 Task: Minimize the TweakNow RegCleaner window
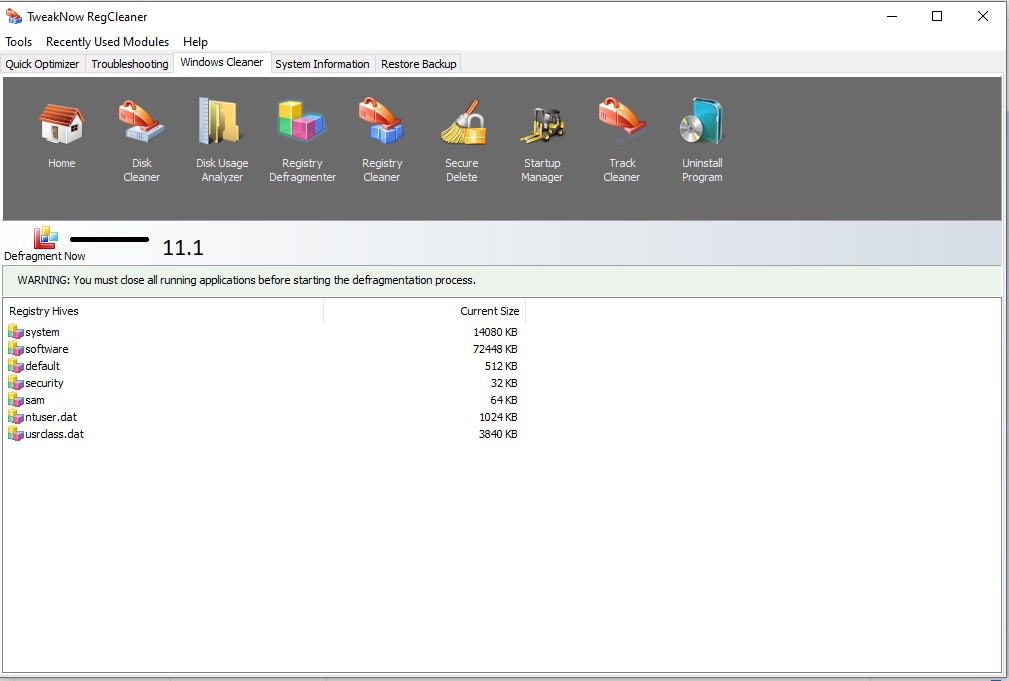pos(892,16)
